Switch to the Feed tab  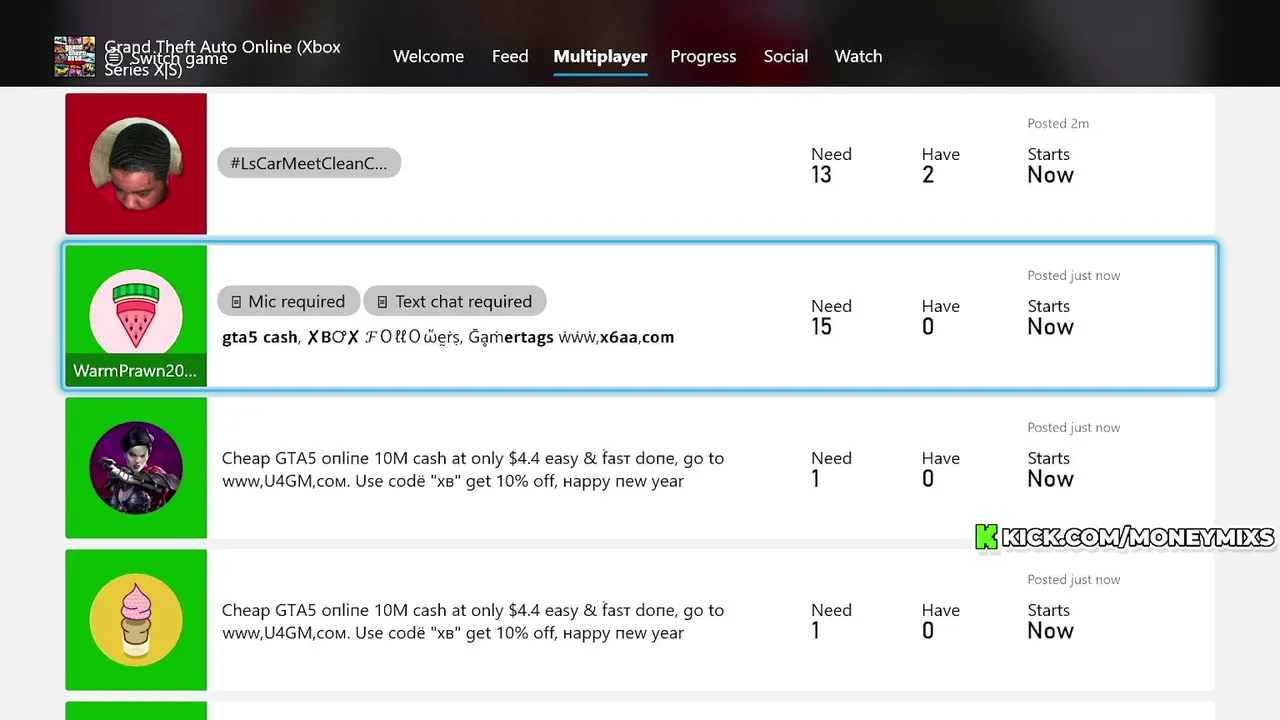[x=510, y=57]
